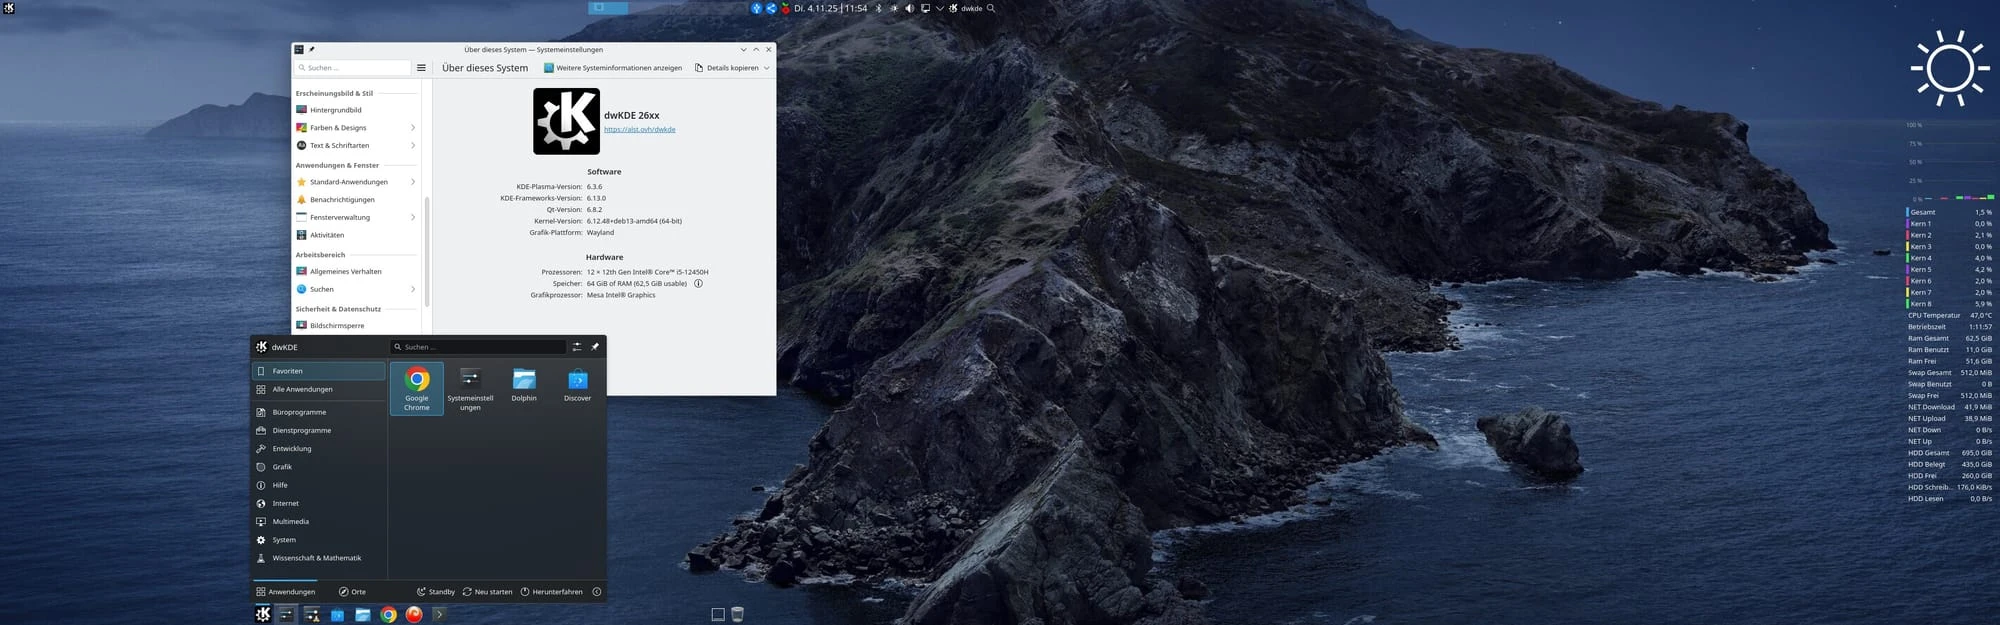2000x625 pixels.
Task: Launch Google Chrome from the favorites grid
Action: 417,388
